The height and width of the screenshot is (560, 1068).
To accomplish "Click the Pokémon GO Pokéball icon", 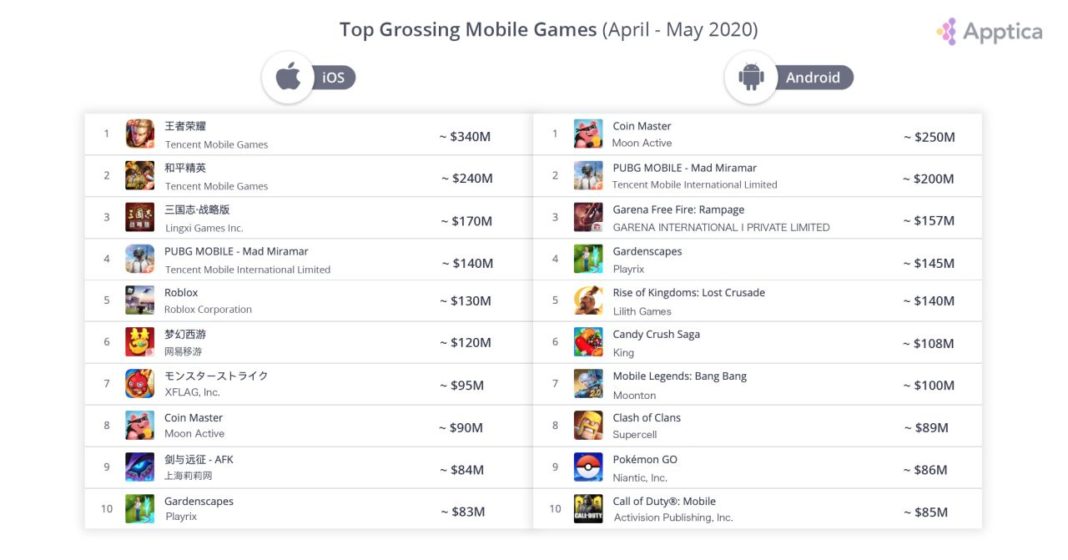I will point(588,467).
